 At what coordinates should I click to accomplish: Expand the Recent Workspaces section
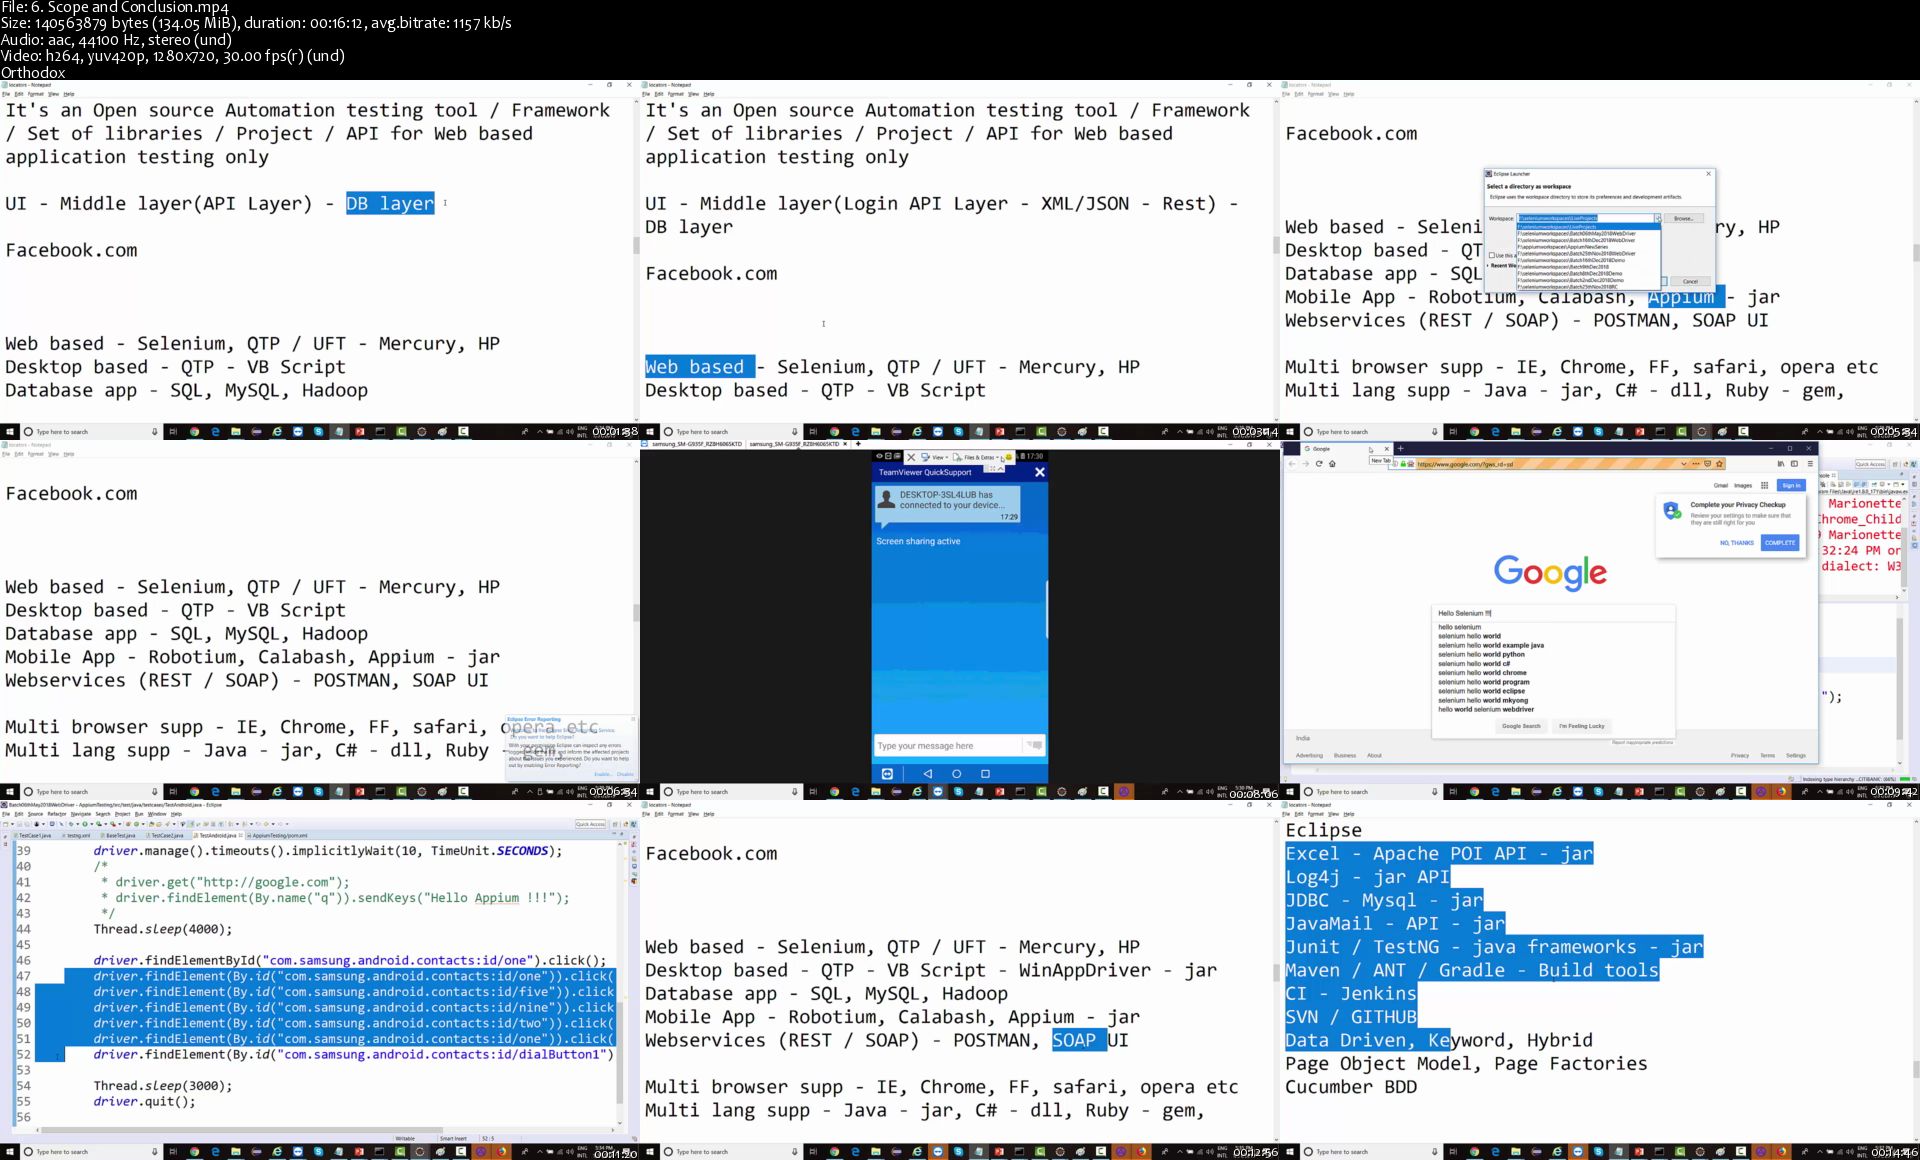pos(1489,265)
